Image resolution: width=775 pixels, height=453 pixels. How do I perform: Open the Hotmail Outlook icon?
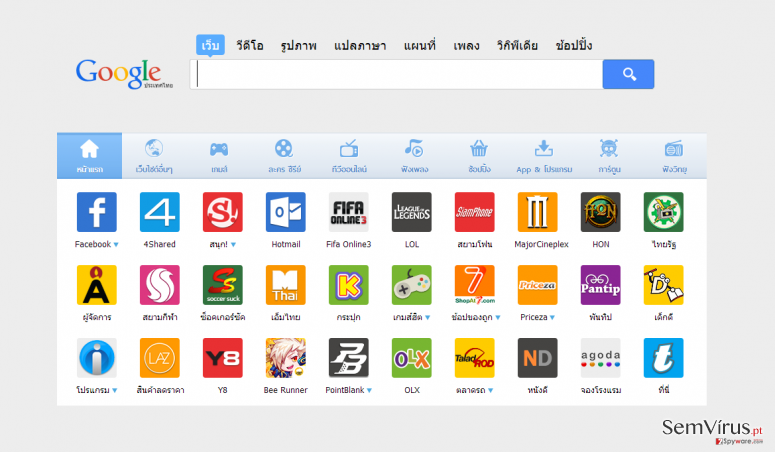(286, 212)
